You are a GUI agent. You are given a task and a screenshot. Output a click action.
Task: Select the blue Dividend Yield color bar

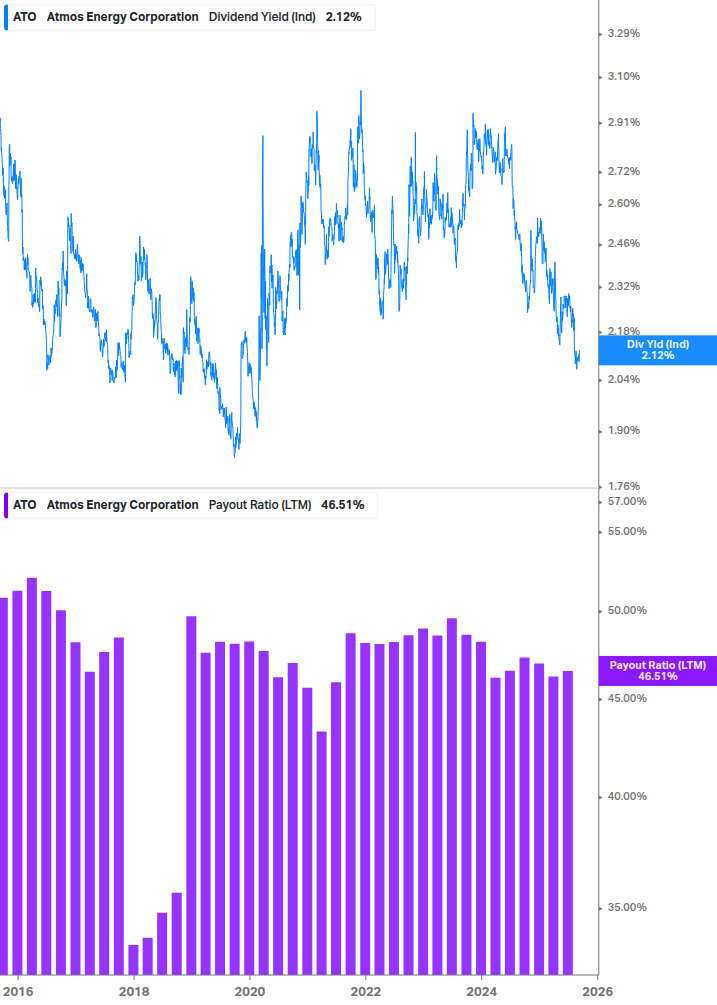pyautogui.click(x=6, y=17)
